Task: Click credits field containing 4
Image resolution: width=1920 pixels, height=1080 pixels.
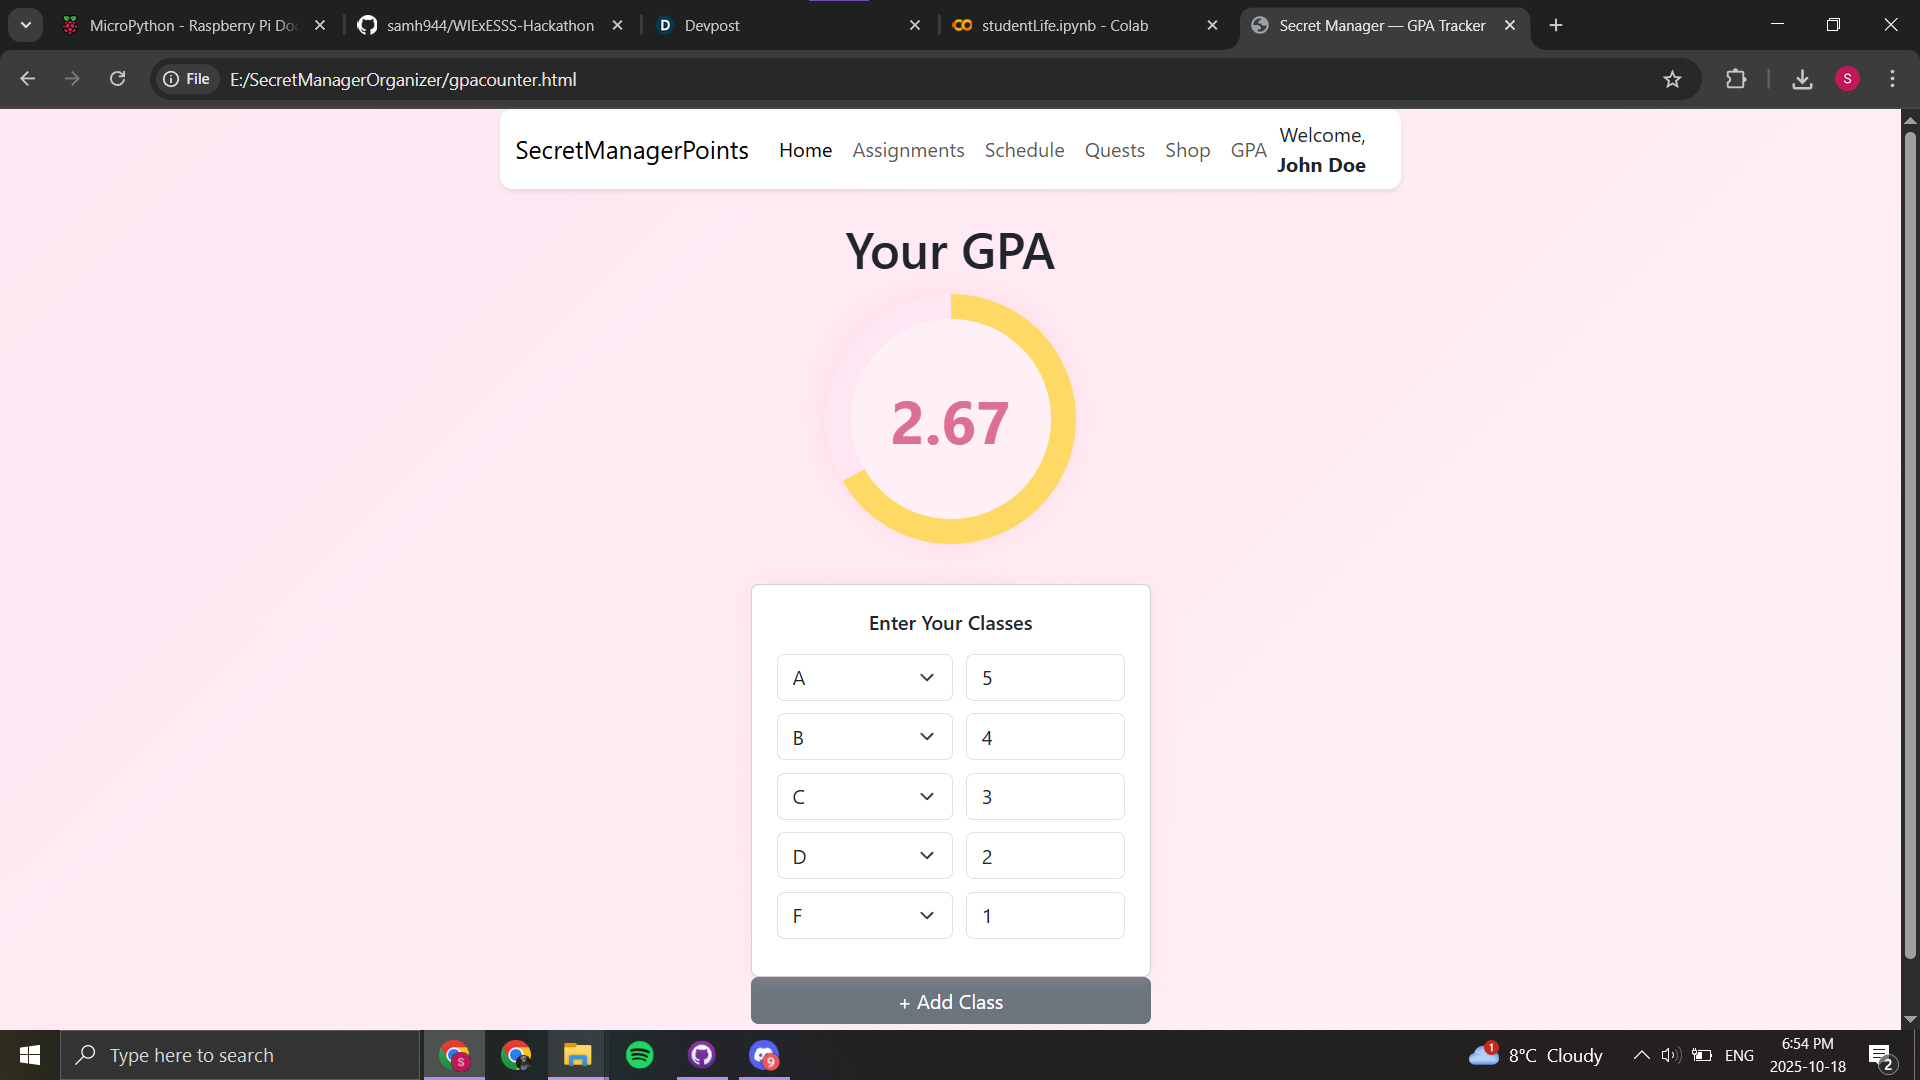Action: 1044,738
